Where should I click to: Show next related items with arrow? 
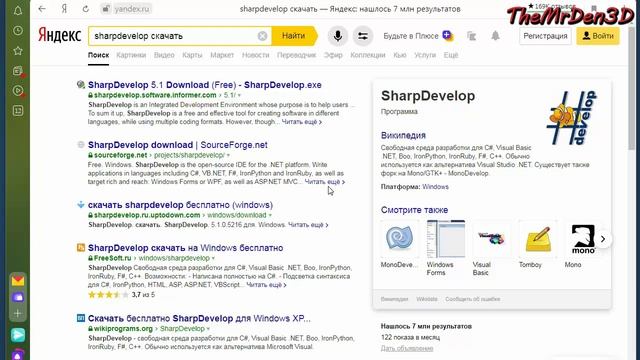click(x=603, y=239)
